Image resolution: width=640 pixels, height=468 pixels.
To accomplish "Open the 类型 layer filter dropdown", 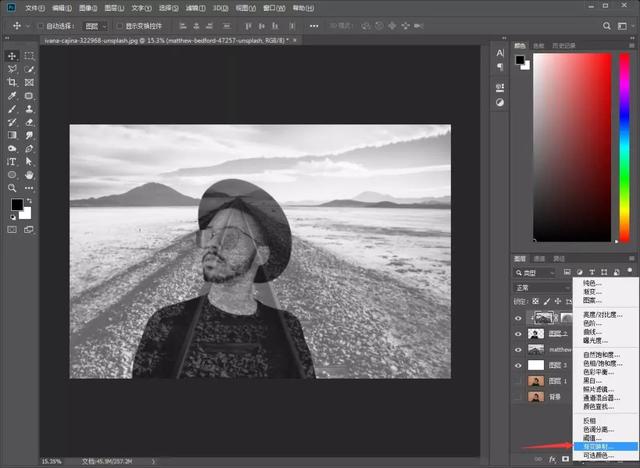I will 535,273.
